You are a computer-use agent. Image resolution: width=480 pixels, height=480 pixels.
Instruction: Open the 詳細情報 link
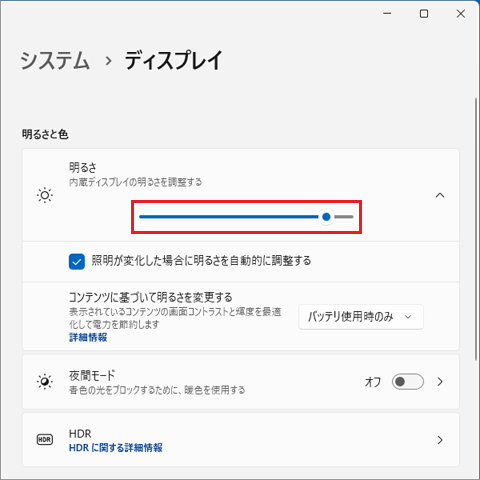(x=88, y=337)
